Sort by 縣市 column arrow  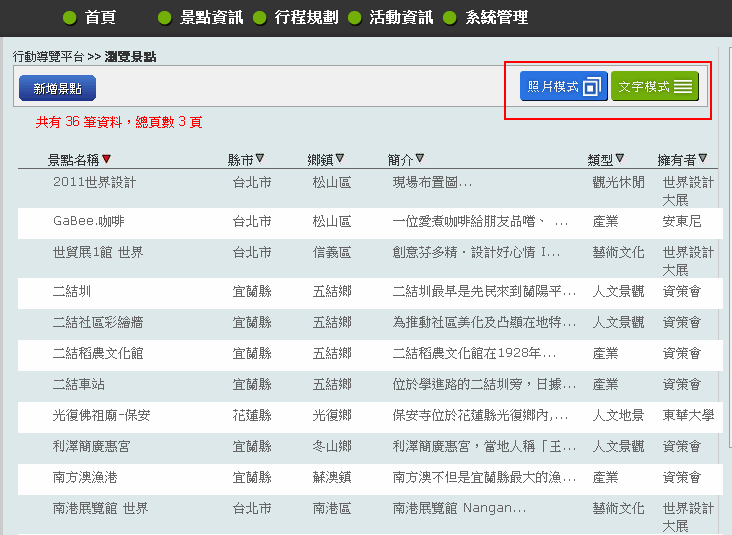[x=260, y=158]
